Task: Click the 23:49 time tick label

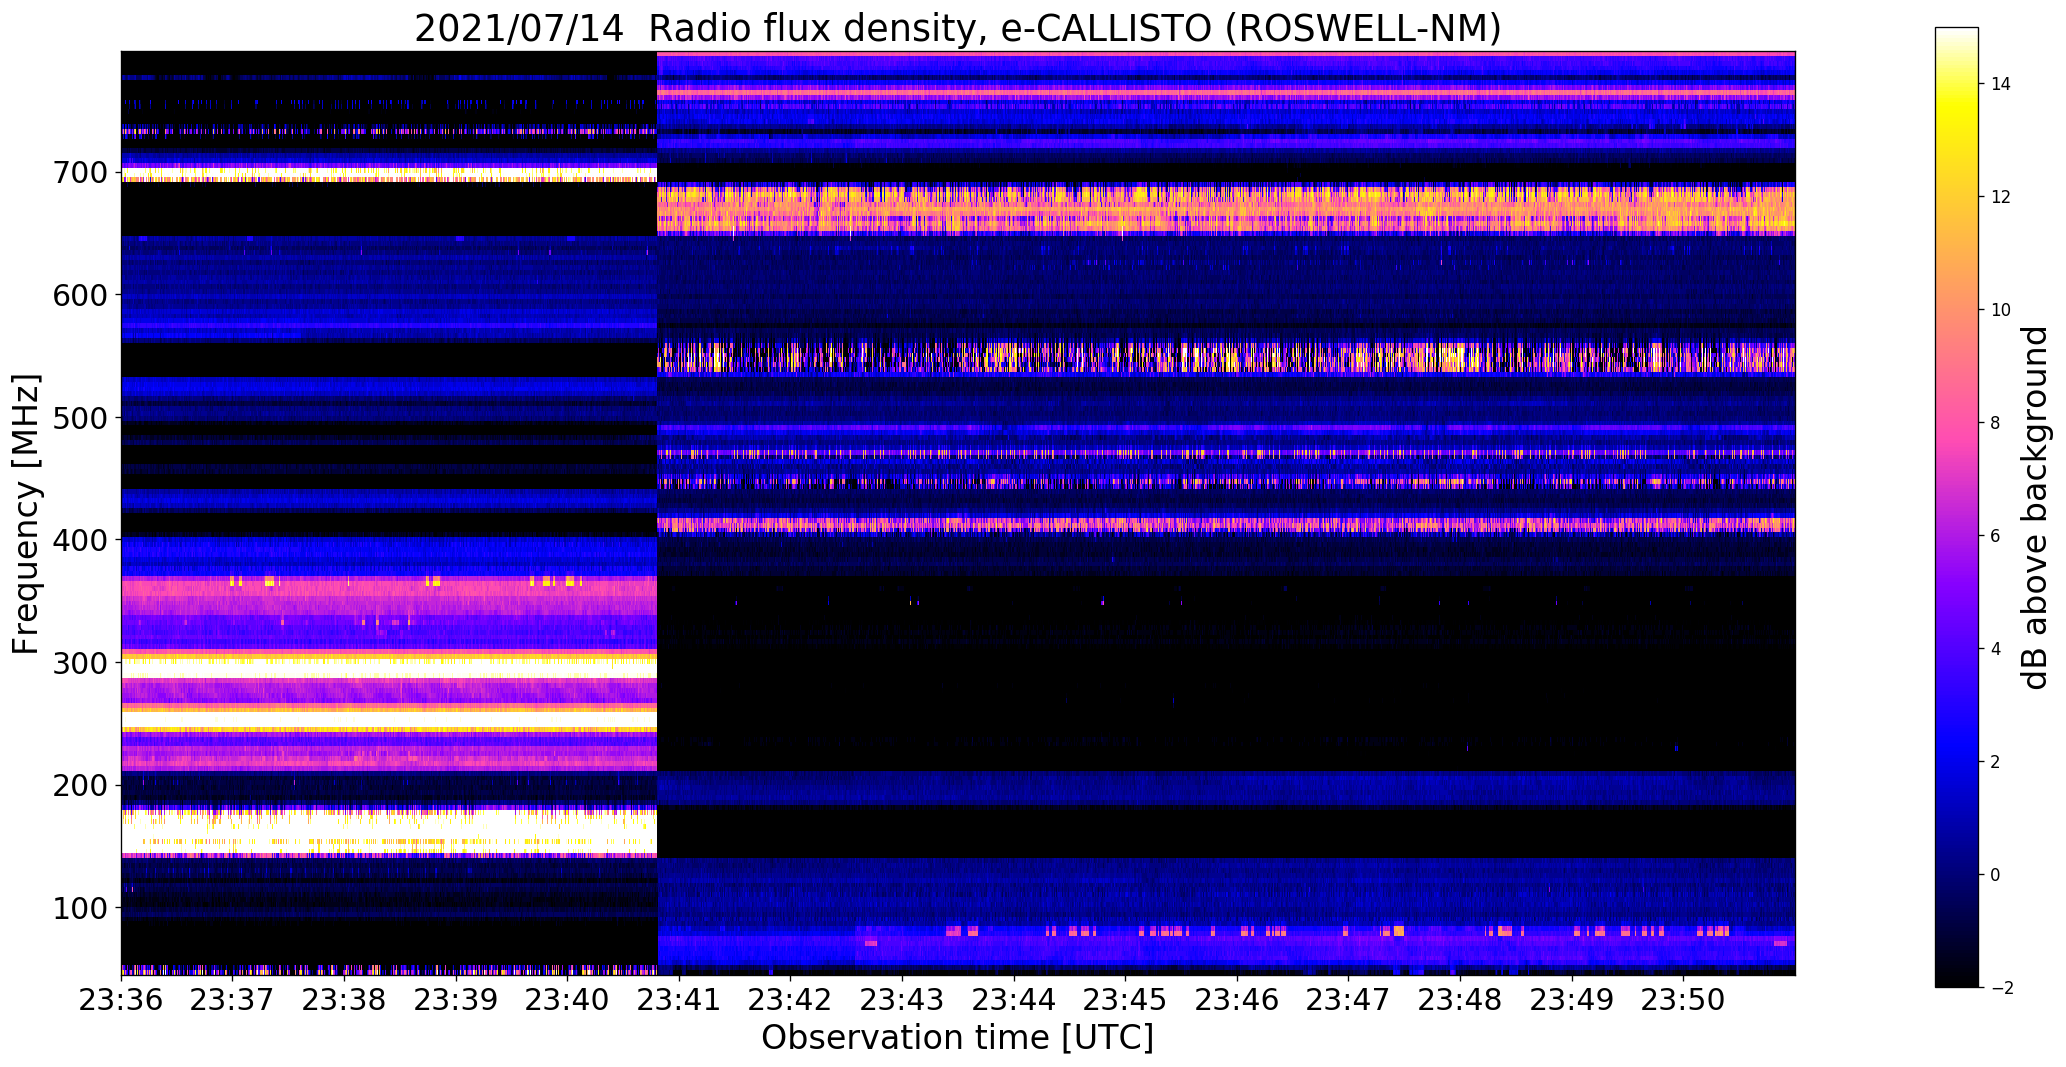Action: [x=1572, y=1000]
